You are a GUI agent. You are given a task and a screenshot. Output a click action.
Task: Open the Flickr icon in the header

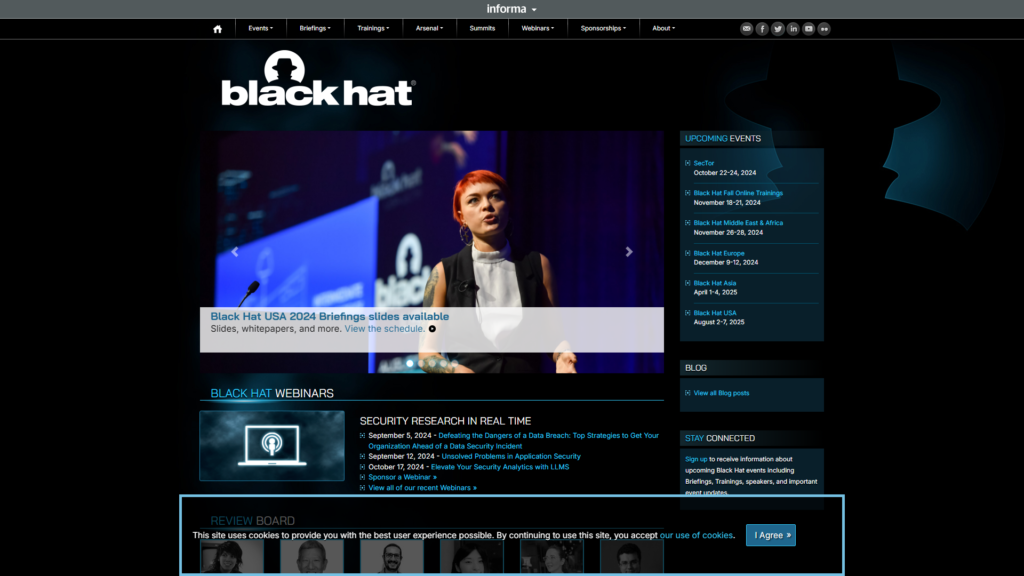(x=824, y=29)
